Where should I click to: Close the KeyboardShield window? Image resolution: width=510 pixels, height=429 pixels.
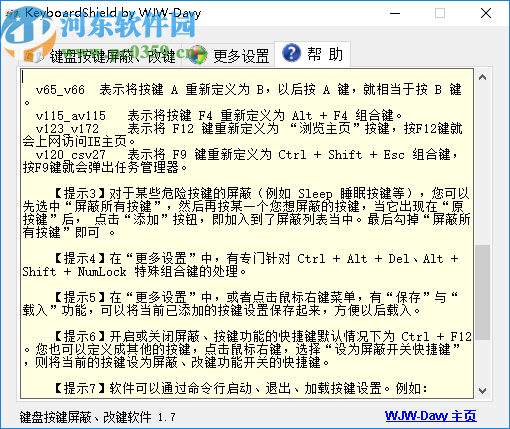pyautogui.click(x=486, y=13)
